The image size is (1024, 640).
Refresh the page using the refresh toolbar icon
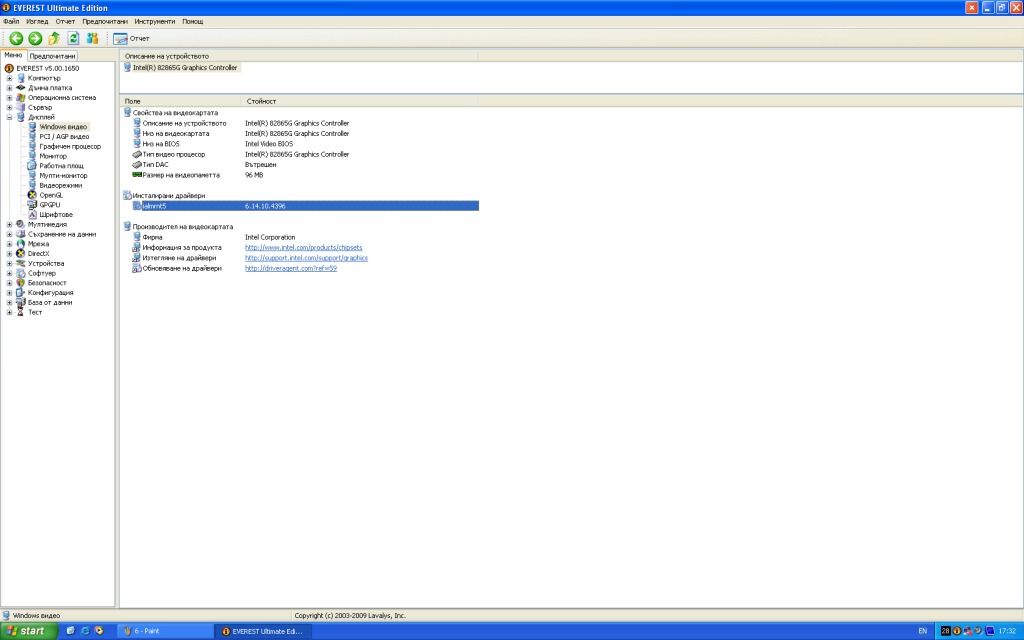pyautogui.click(x=73, y=39)
